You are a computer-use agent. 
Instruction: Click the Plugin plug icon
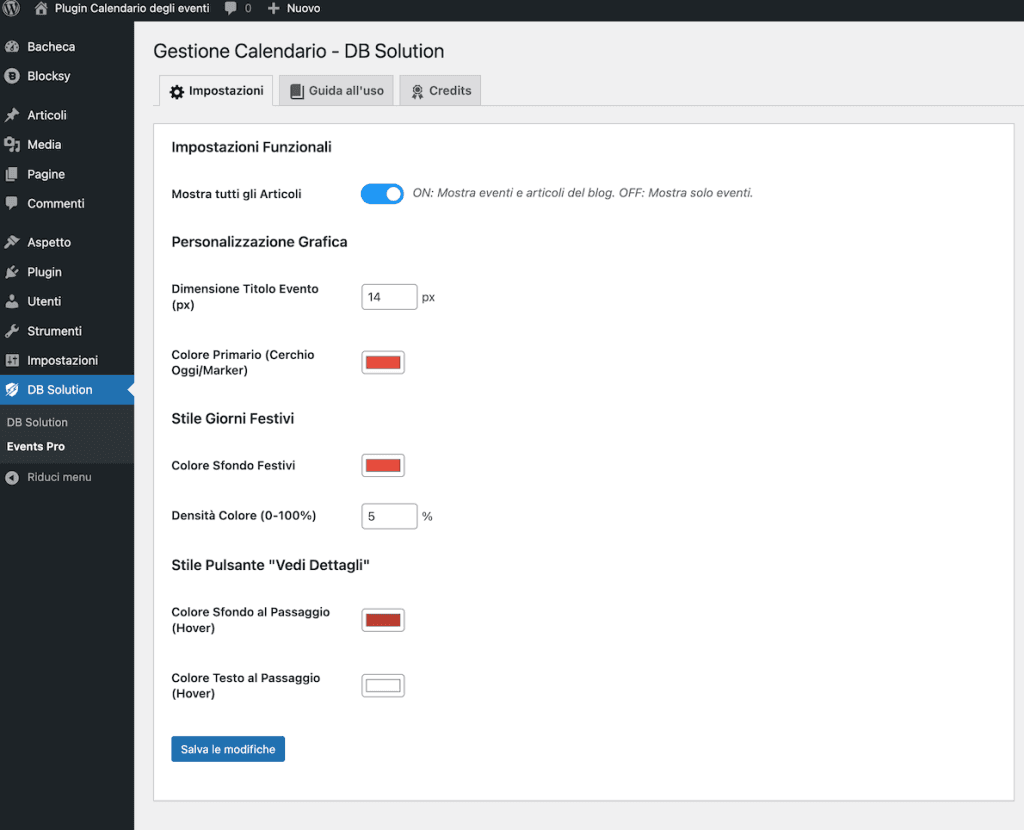click(12, 272)
